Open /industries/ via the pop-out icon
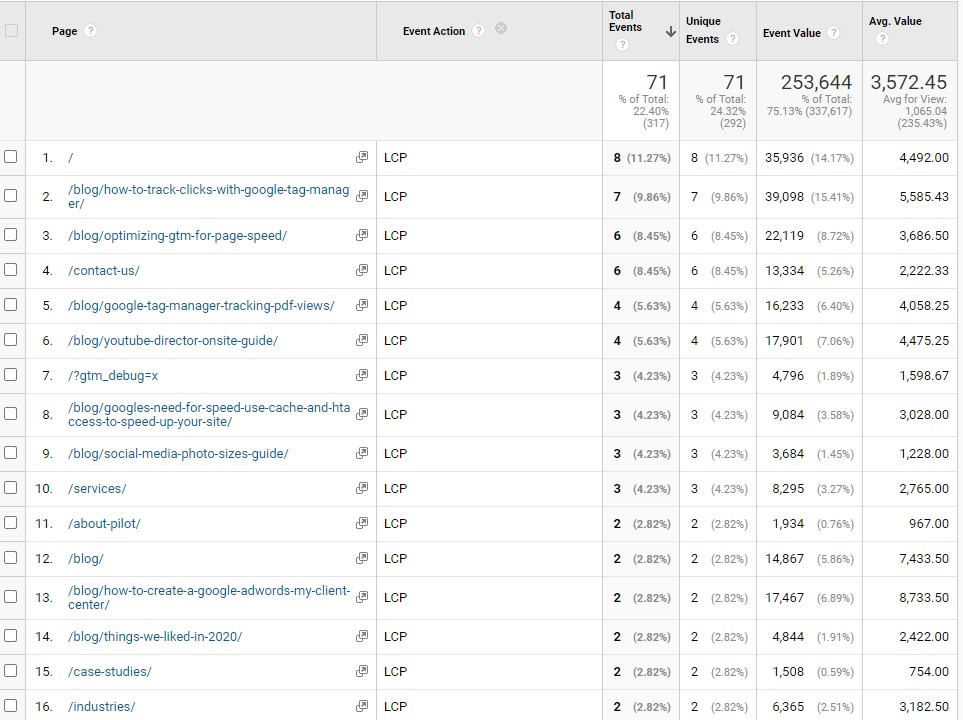963x720 pixels. click(x=360, y=706)
